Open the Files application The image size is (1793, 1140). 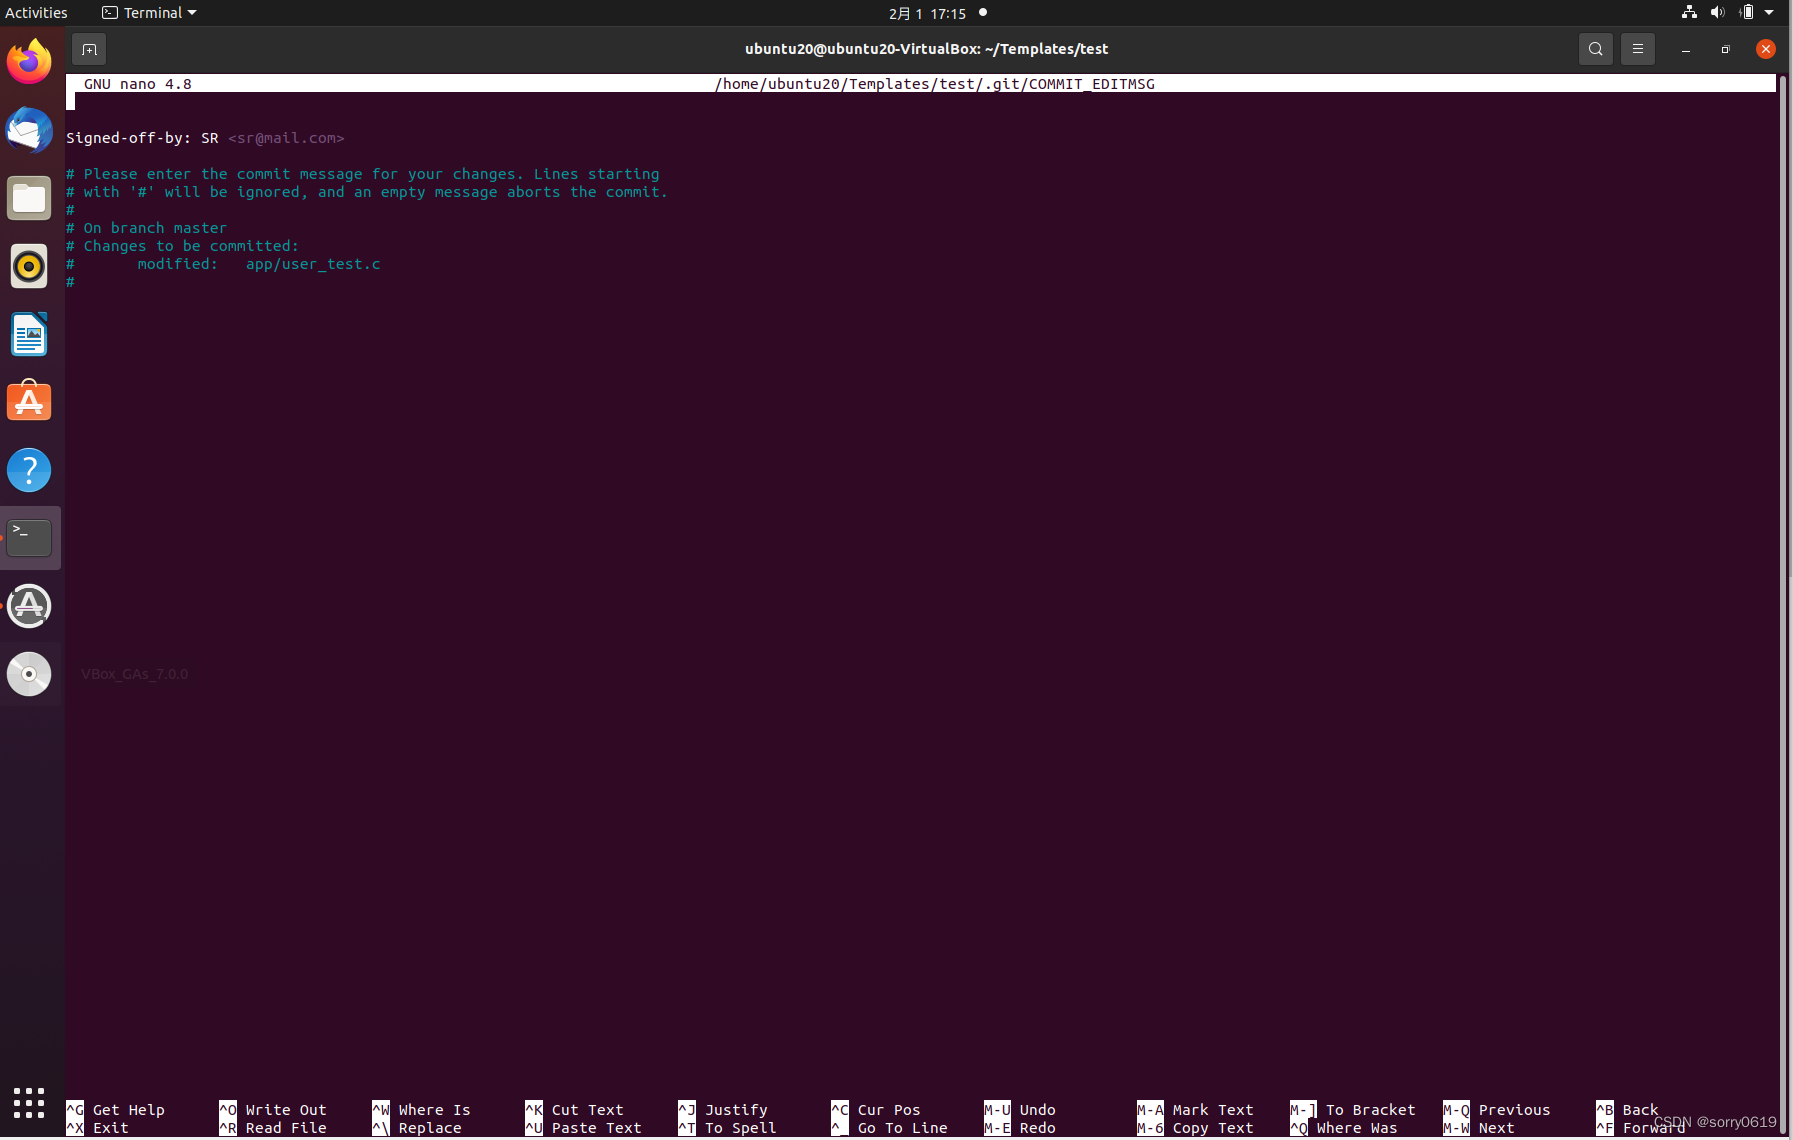coord(29,198)
